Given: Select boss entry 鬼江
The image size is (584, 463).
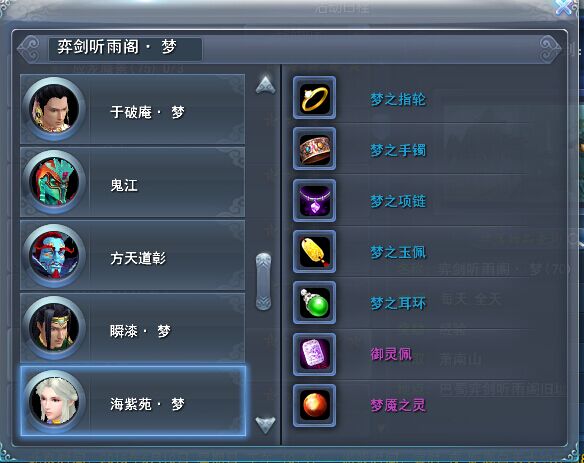Looking at the screenshot, I should coord(133,183).
